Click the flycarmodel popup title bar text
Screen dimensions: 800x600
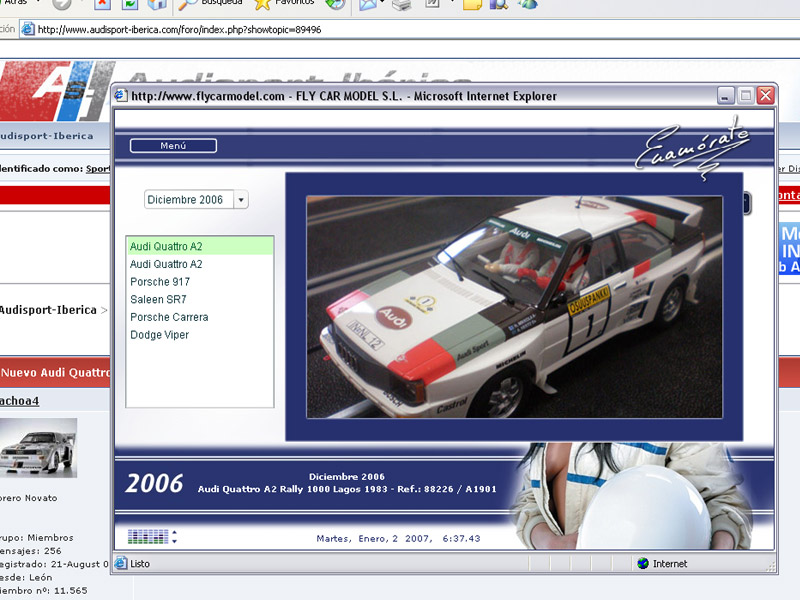(x=344, y=96)
